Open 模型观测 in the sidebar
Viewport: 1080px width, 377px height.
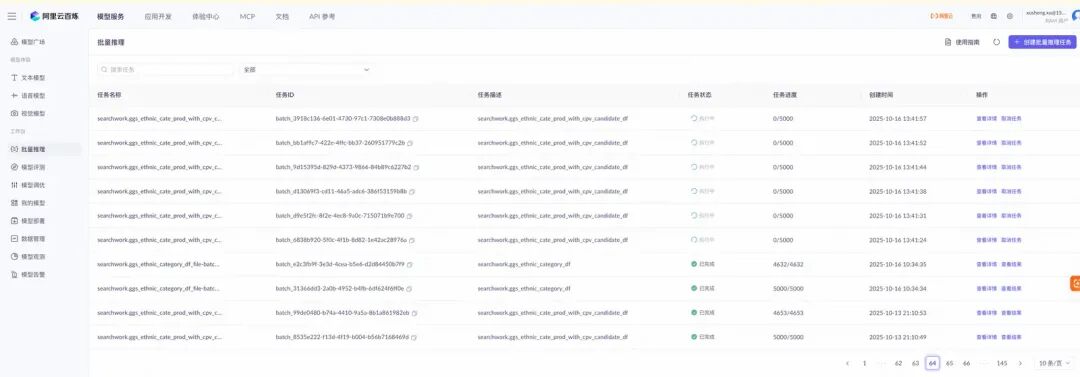coord(28,256)
